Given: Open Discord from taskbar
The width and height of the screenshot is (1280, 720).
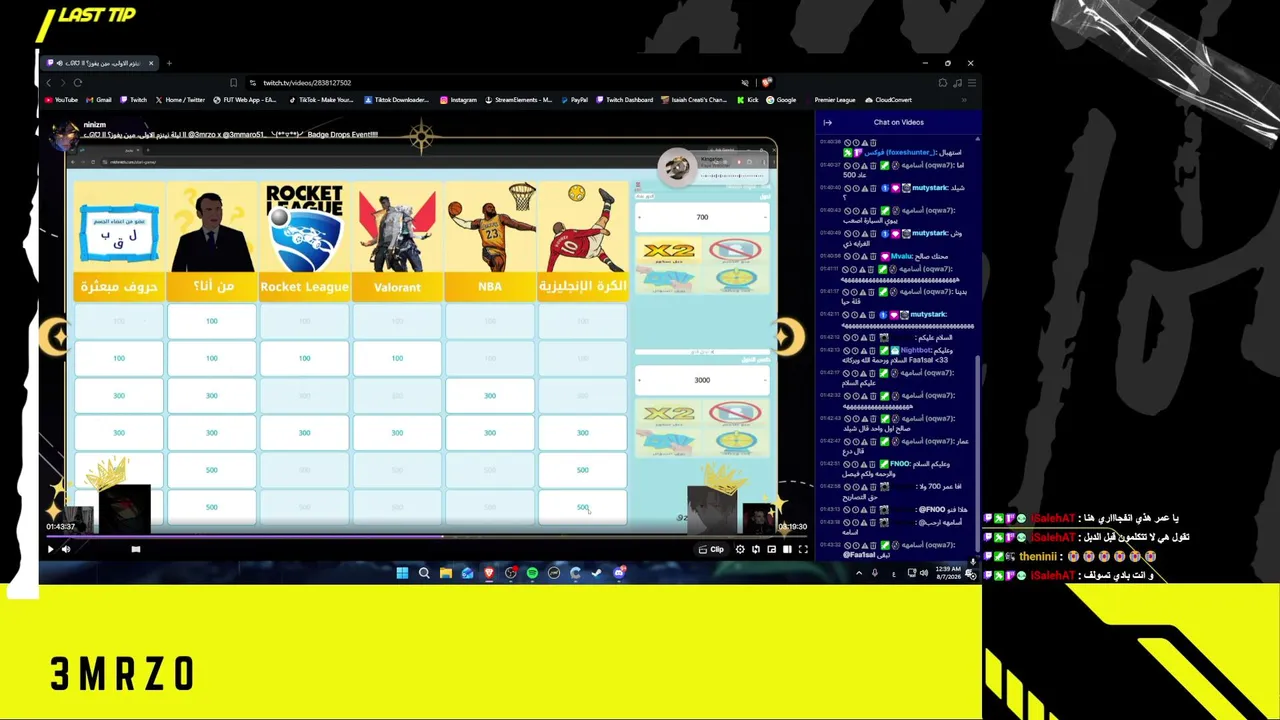Looking at the screenshot, I should (619, 573).
